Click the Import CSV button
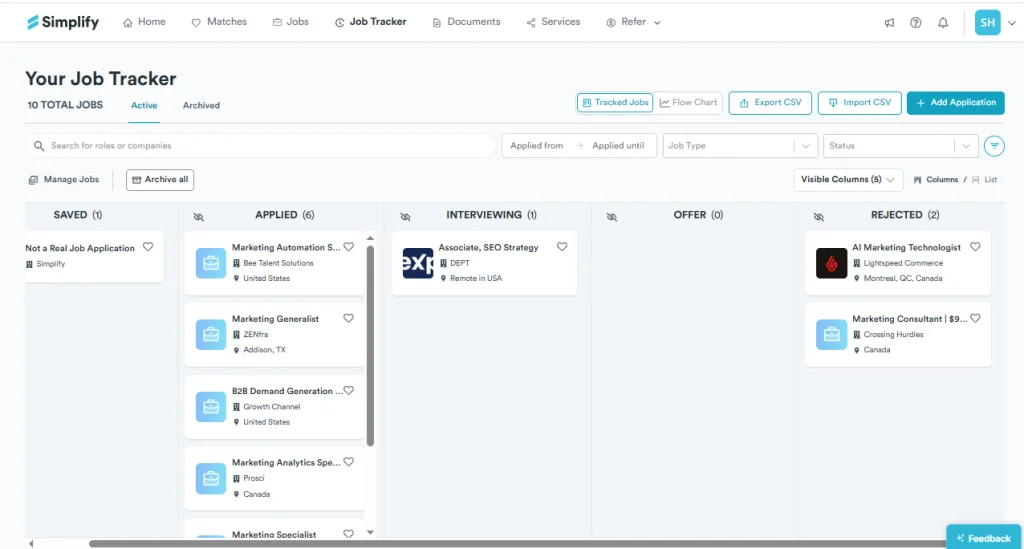 tap(859, 102)
